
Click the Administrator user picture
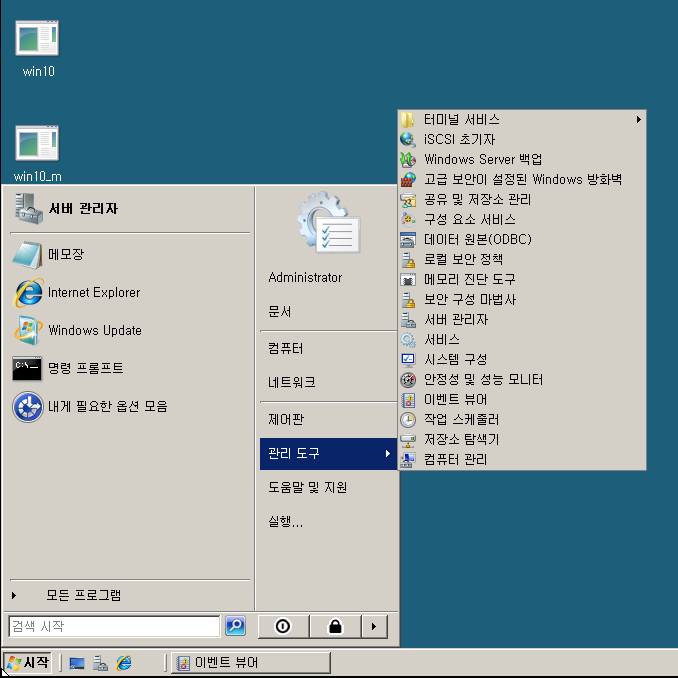[x=328, y=223]
